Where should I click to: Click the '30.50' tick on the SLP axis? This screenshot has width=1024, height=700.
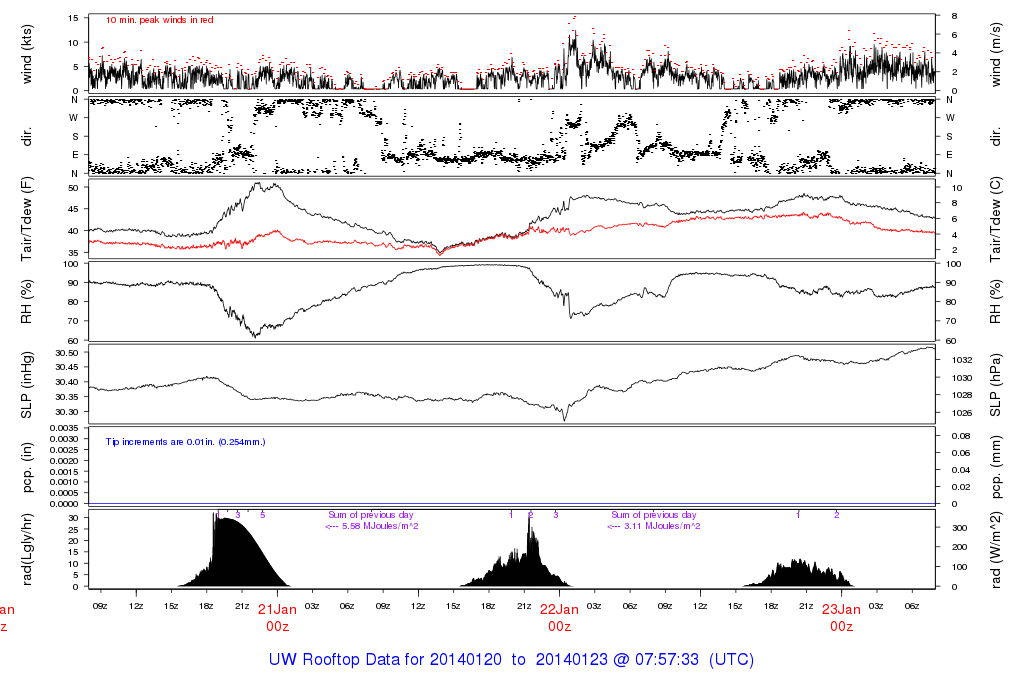(67, 353)
